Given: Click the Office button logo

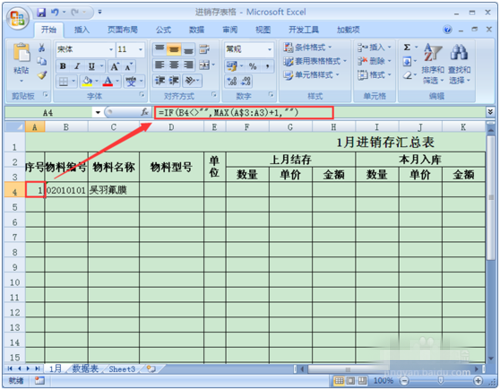Looking at the screenshot, I should (18, 18).
